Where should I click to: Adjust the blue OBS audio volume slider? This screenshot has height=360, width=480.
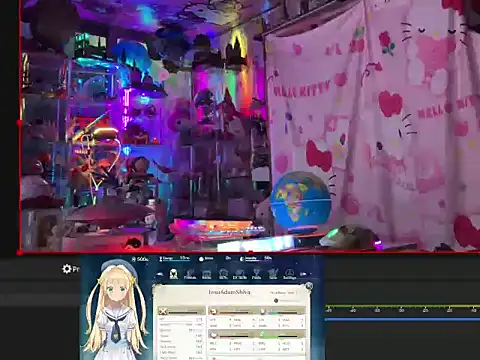point(402,319)
